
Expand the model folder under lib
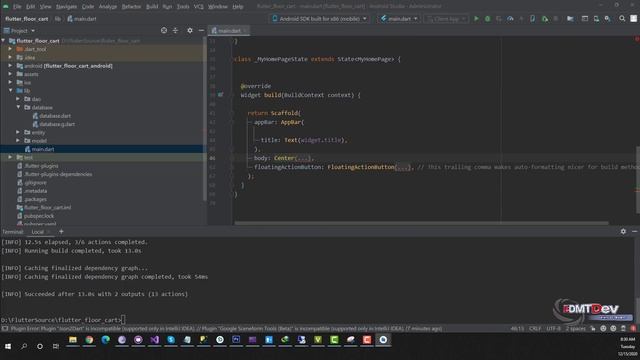click(x=18, y=140)
